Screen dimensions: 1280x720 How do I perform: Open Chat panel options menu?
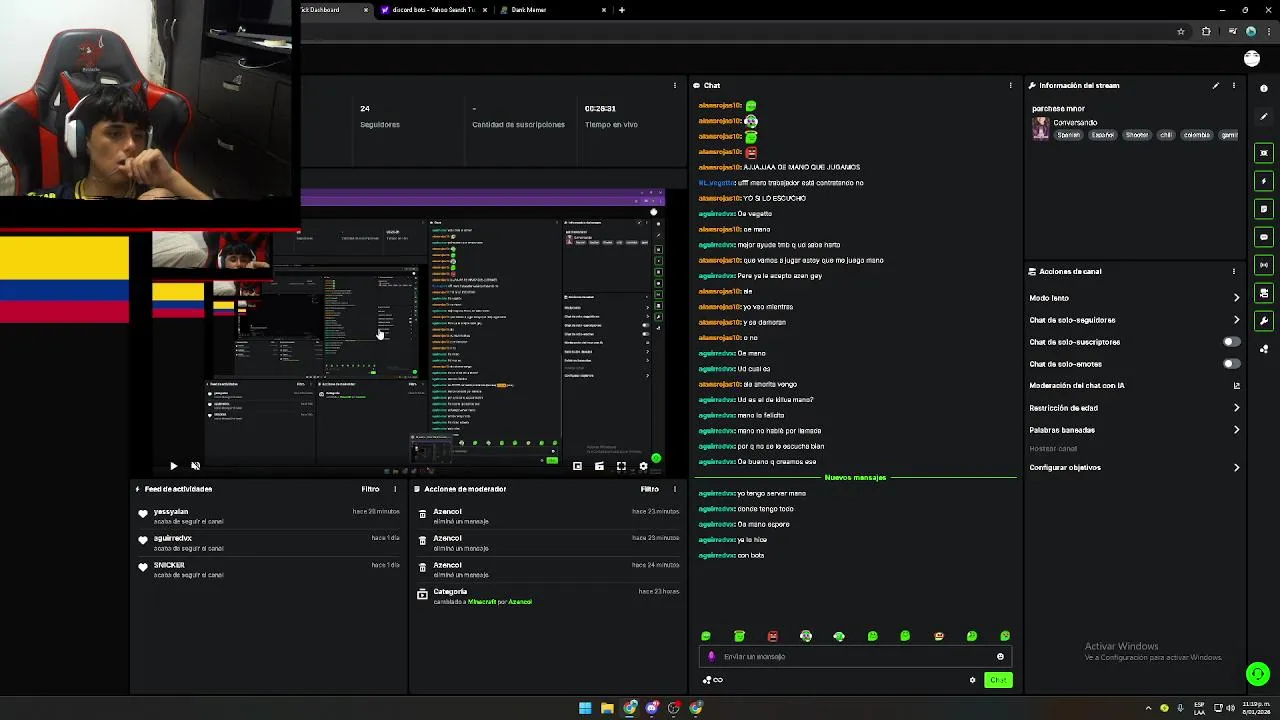tap(1011, 85)
